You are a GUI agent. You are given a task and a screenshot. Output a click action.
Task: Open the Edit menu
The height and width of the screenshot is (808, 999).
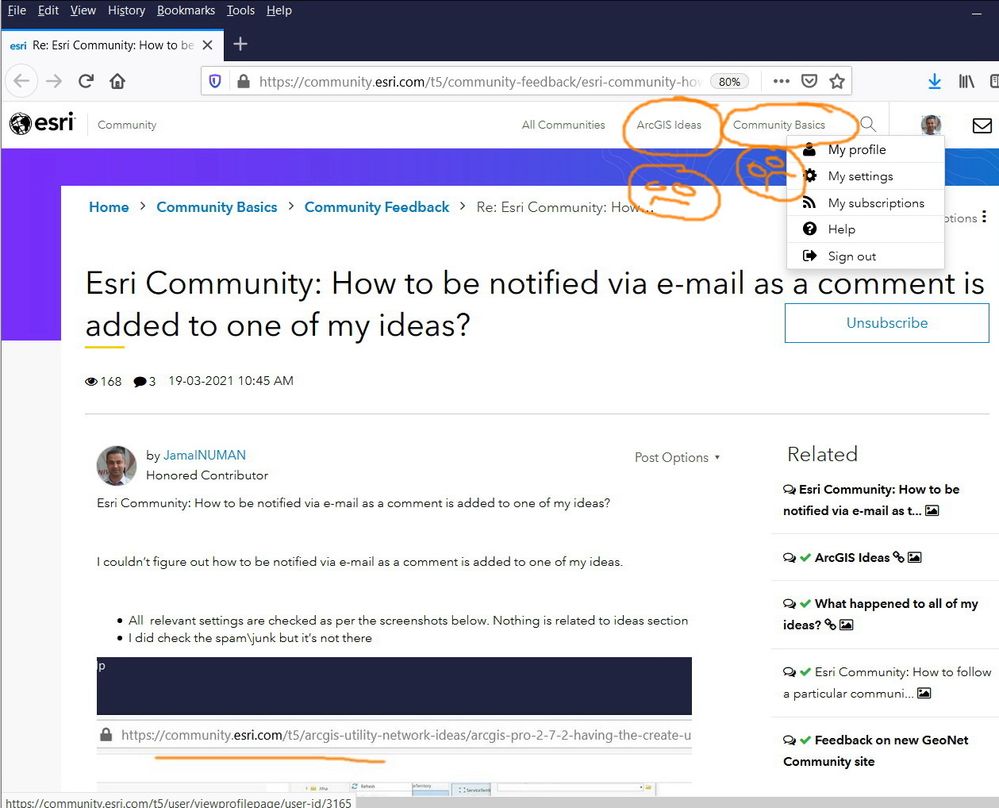click(48, 10)
